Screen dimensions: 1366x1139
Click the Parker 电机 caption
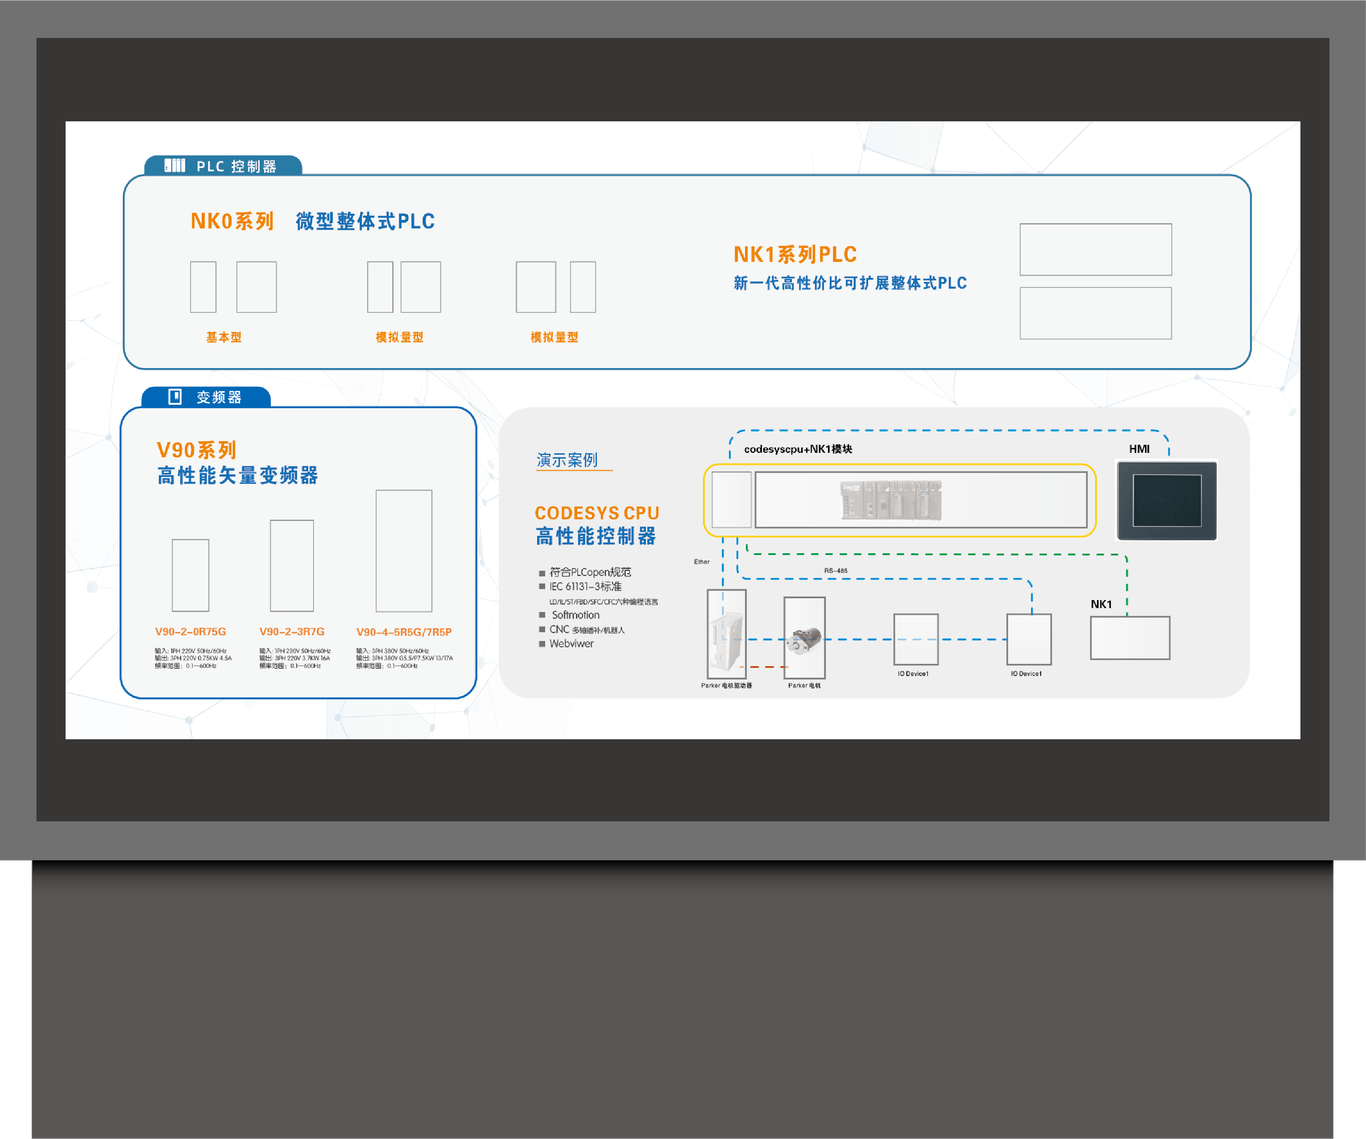coord(804,686)
